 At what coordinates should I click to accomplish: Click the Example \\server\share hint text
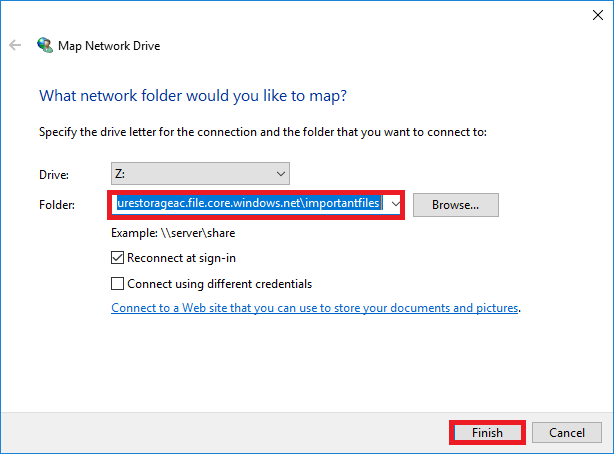pyautogui.click(x=173, y=233)
